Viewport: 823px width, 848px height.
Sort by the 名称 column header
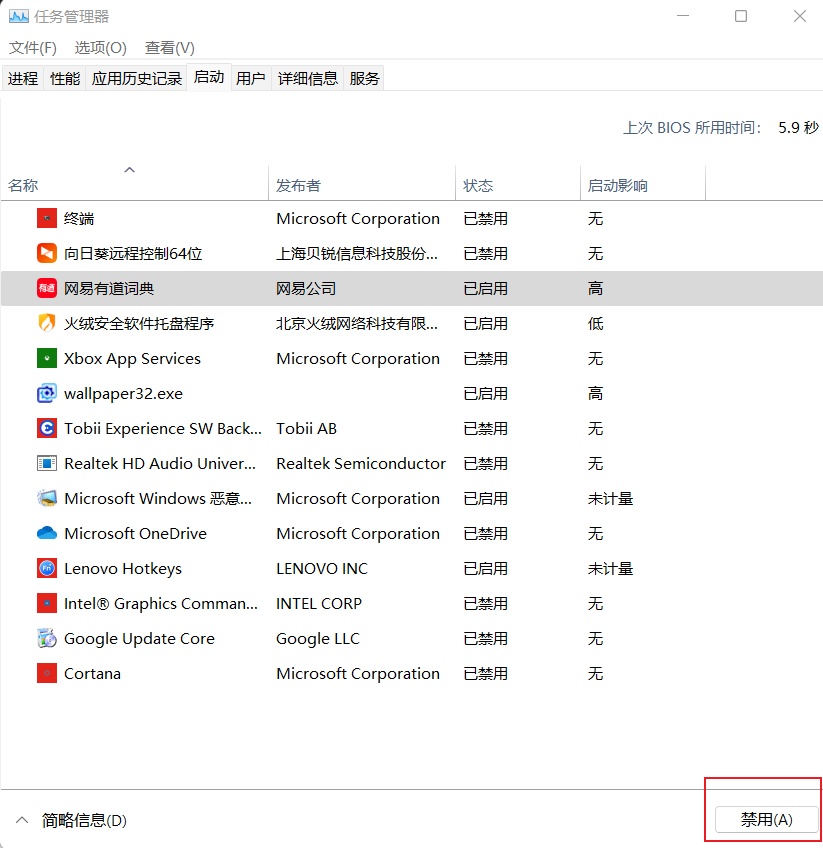tap(134, 183)
